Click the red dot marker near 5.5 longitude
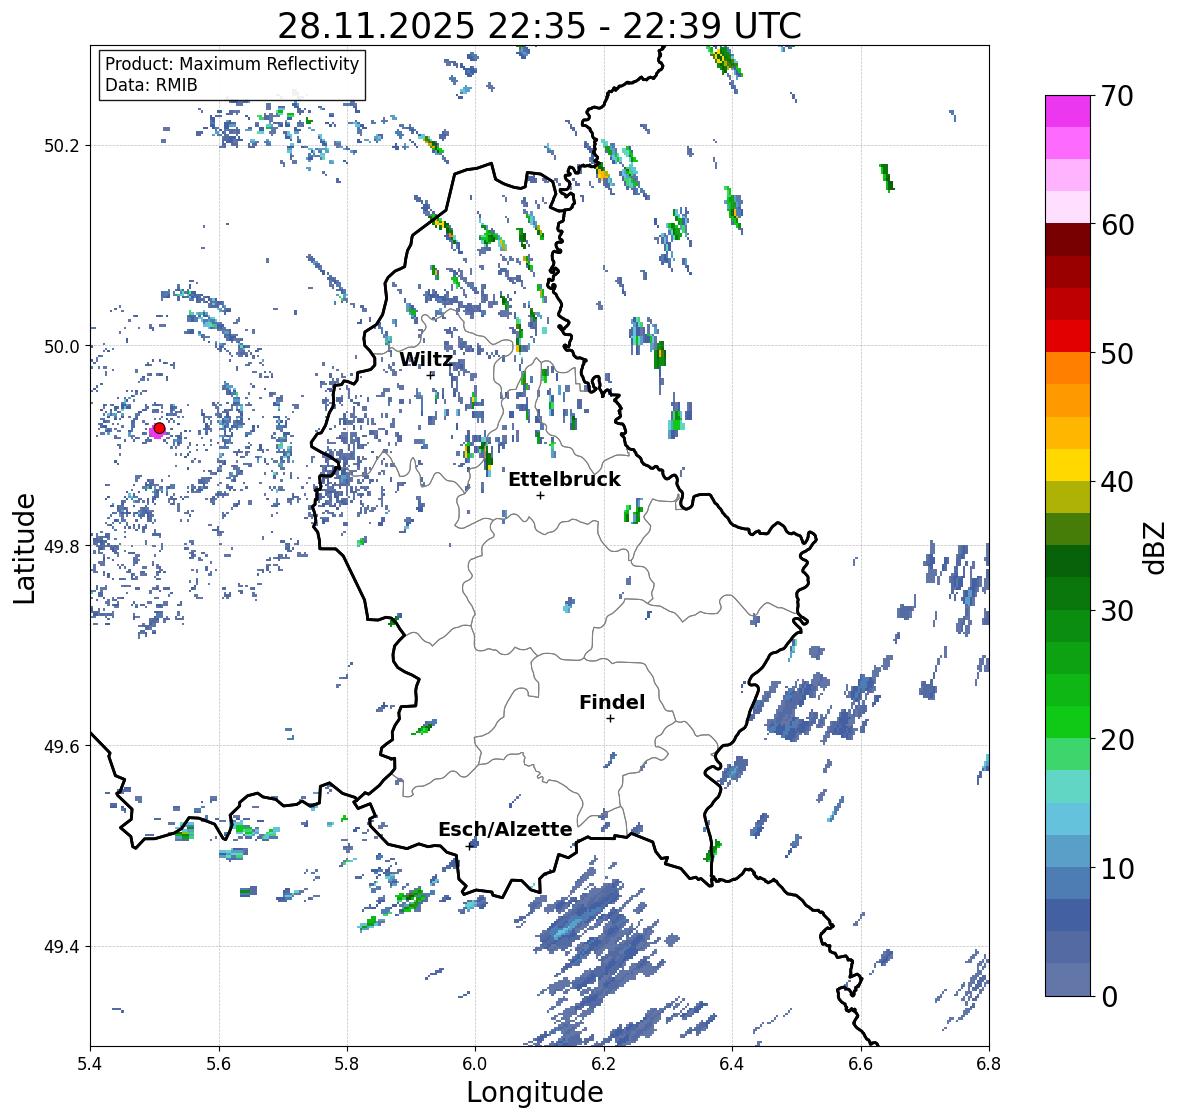1179x1117 pixels. [x=159, y=428]
